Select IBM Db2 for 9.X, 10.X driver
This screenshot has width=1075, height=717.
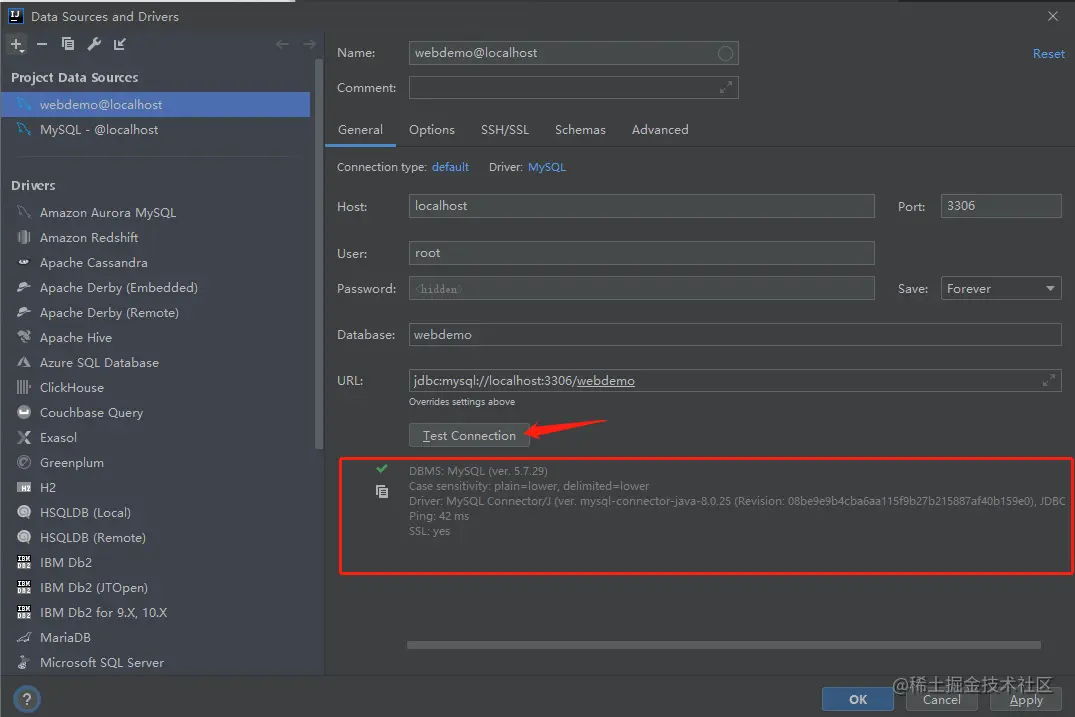(103, 613)
